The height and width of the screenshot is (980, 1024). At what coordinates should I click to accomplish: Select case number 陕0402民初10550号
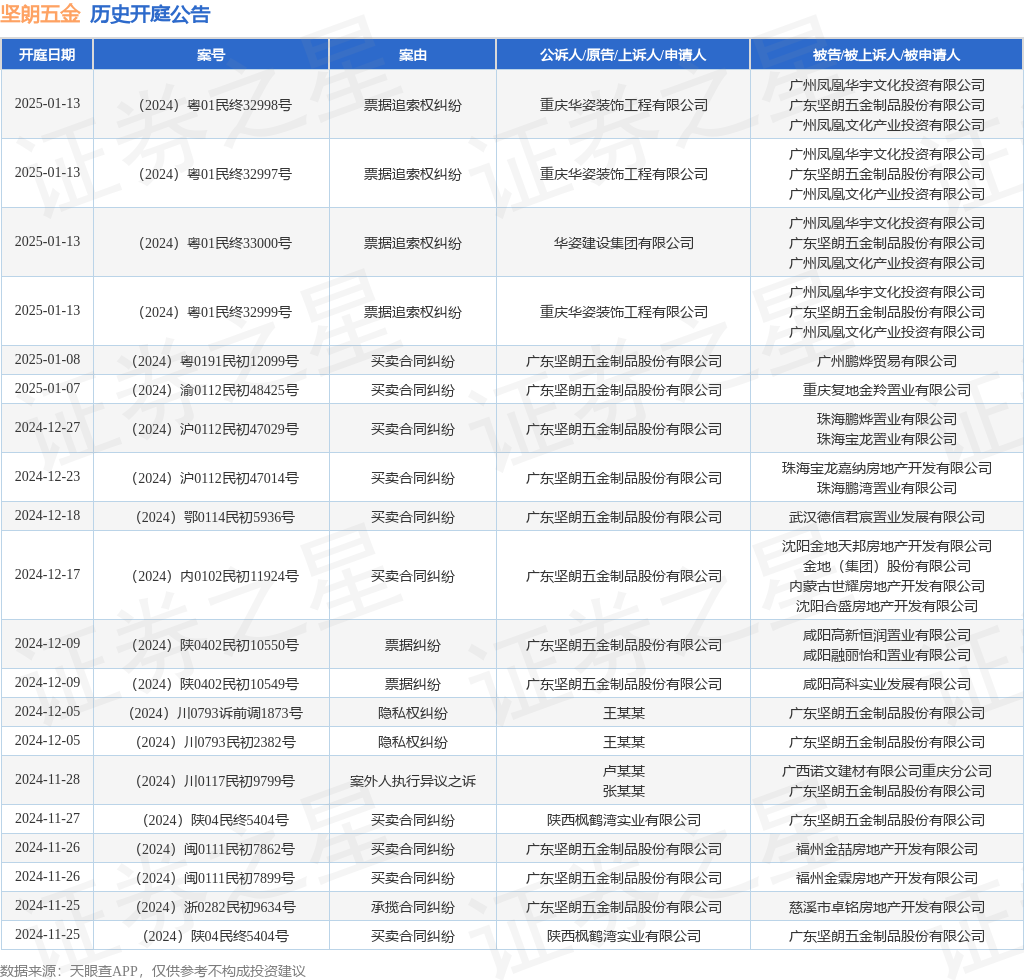(x=215, y=645)
